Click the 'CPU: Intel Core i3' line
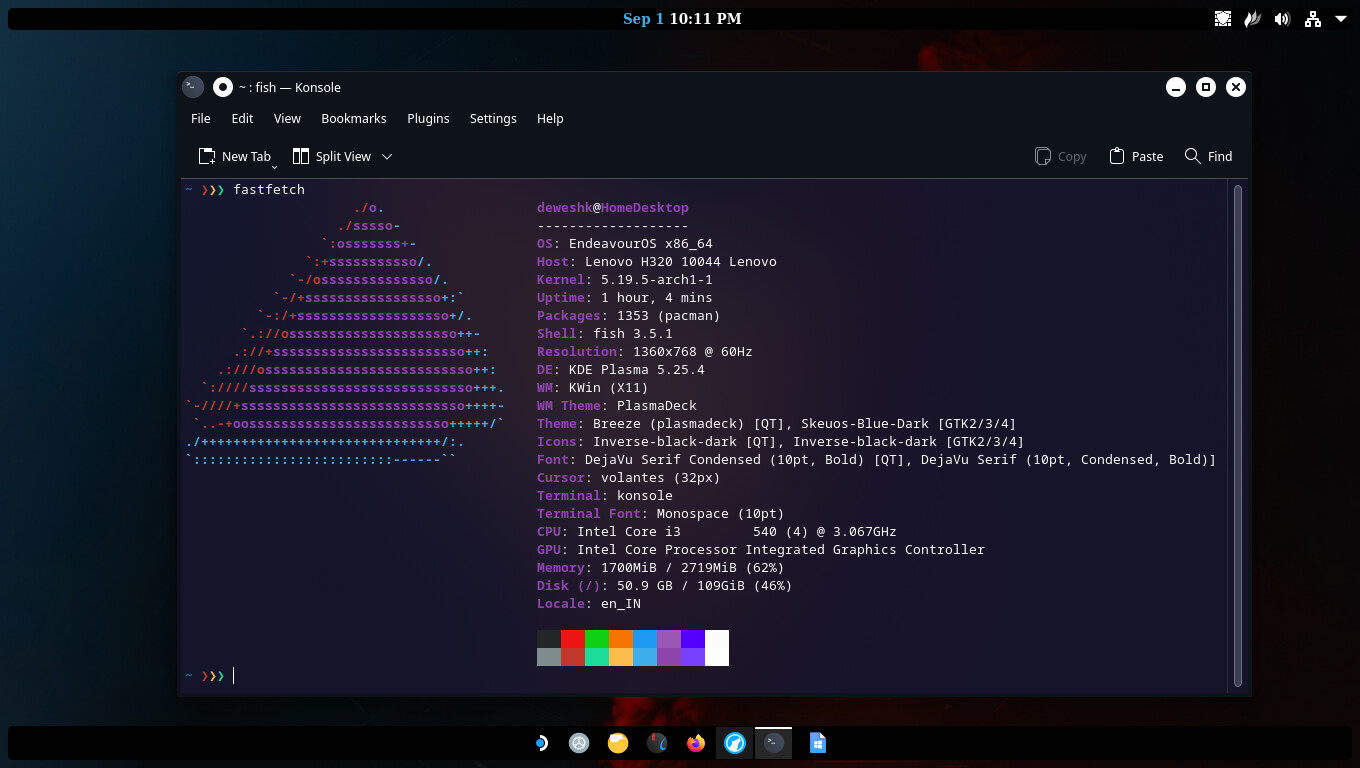Image resolution: width=1360 pixels, height=768 pixels. click(717, 531)
